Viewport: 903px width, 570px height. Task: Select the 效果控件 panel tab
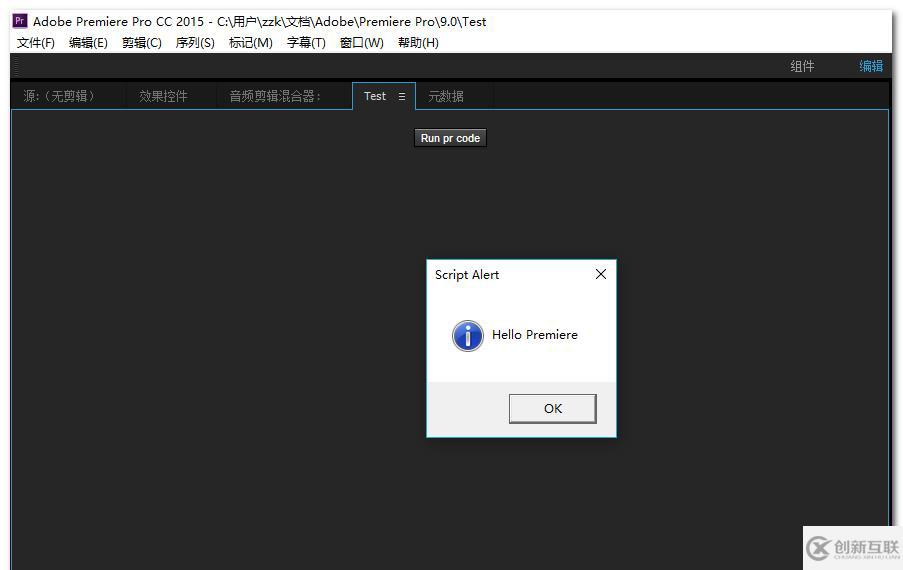163,96
